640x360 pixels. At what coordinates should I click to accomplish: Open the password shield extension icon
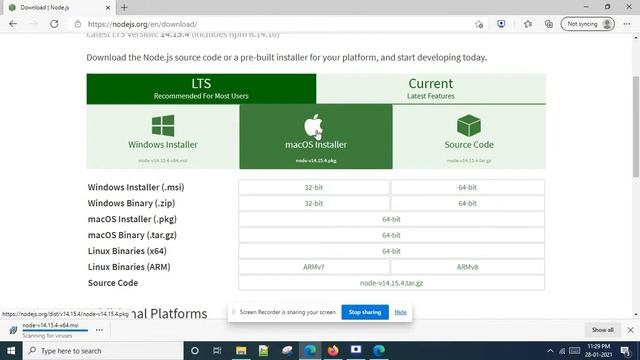pyautogui.click(x=501, y=24)
